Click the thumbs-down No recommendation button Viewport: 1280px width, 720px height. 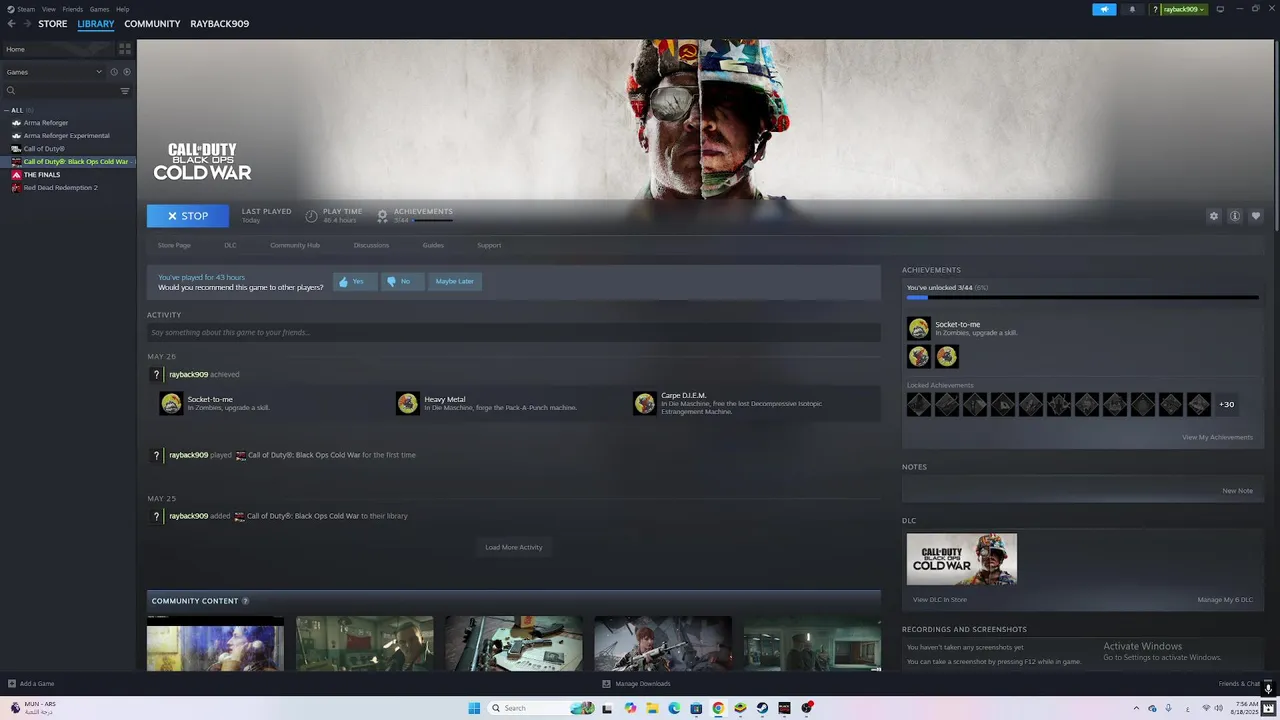[x=402, y=282]
